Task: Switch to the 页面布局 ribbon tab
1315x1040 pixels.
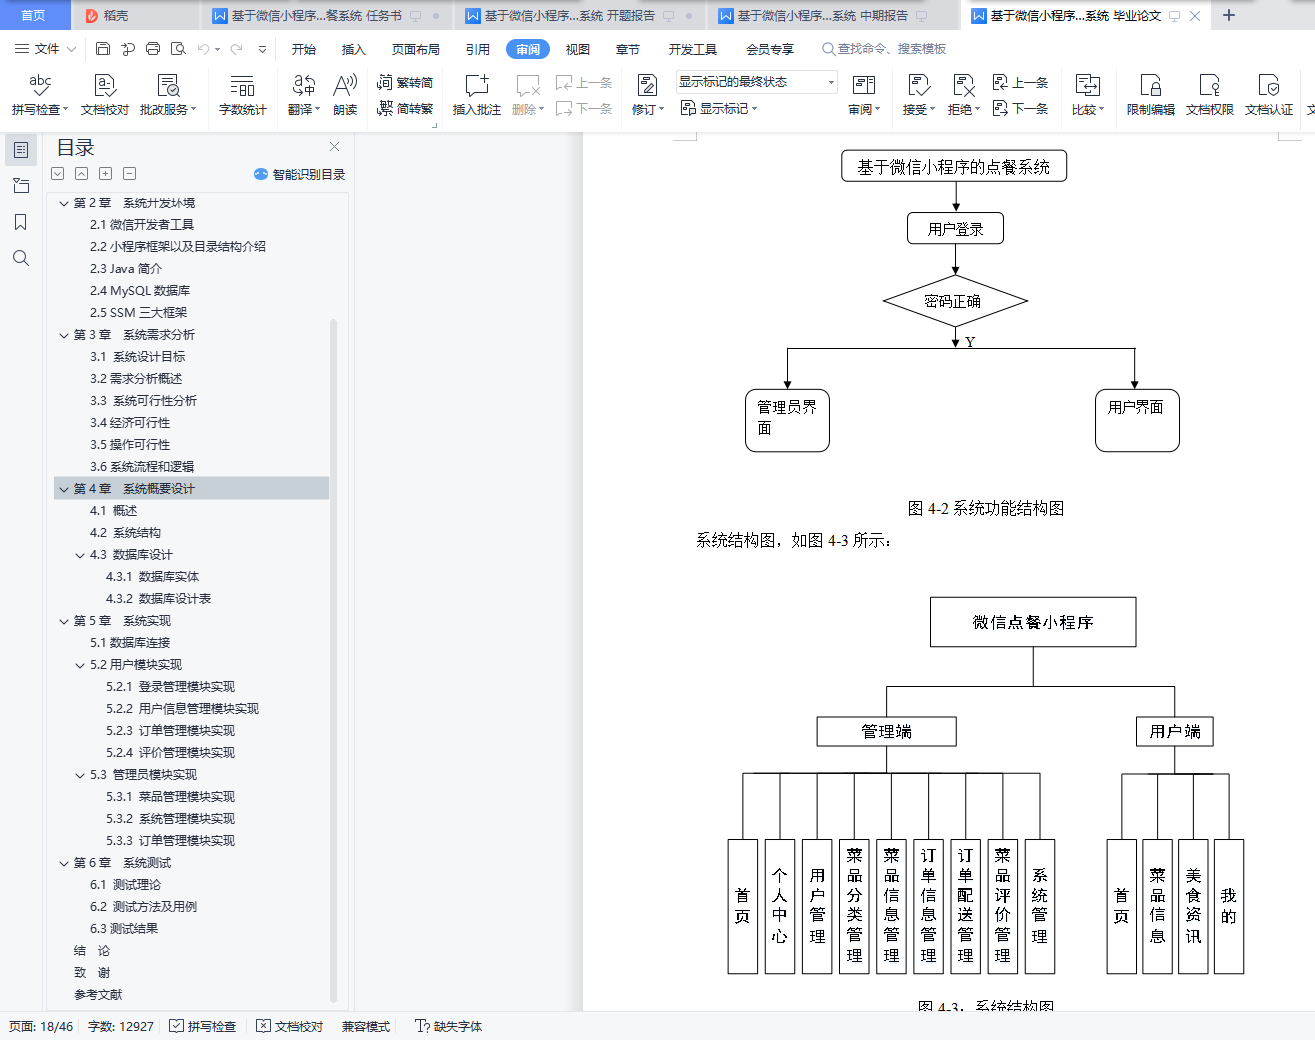Action: click(416, 49)
